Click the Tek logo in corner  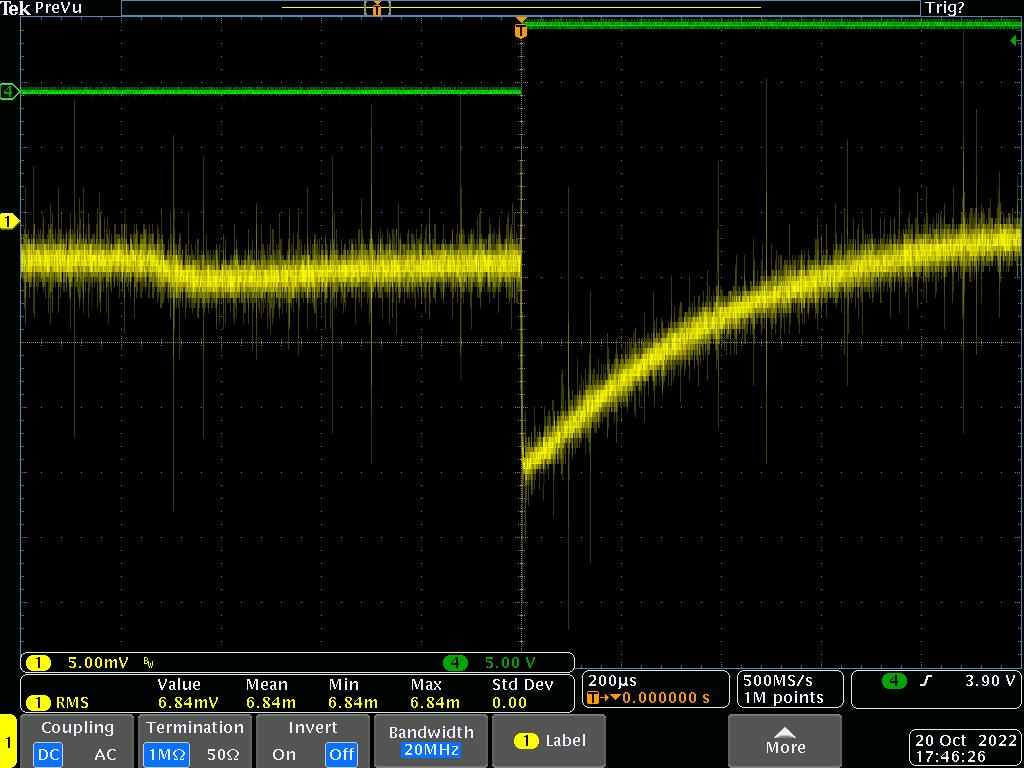pos(16,8)
